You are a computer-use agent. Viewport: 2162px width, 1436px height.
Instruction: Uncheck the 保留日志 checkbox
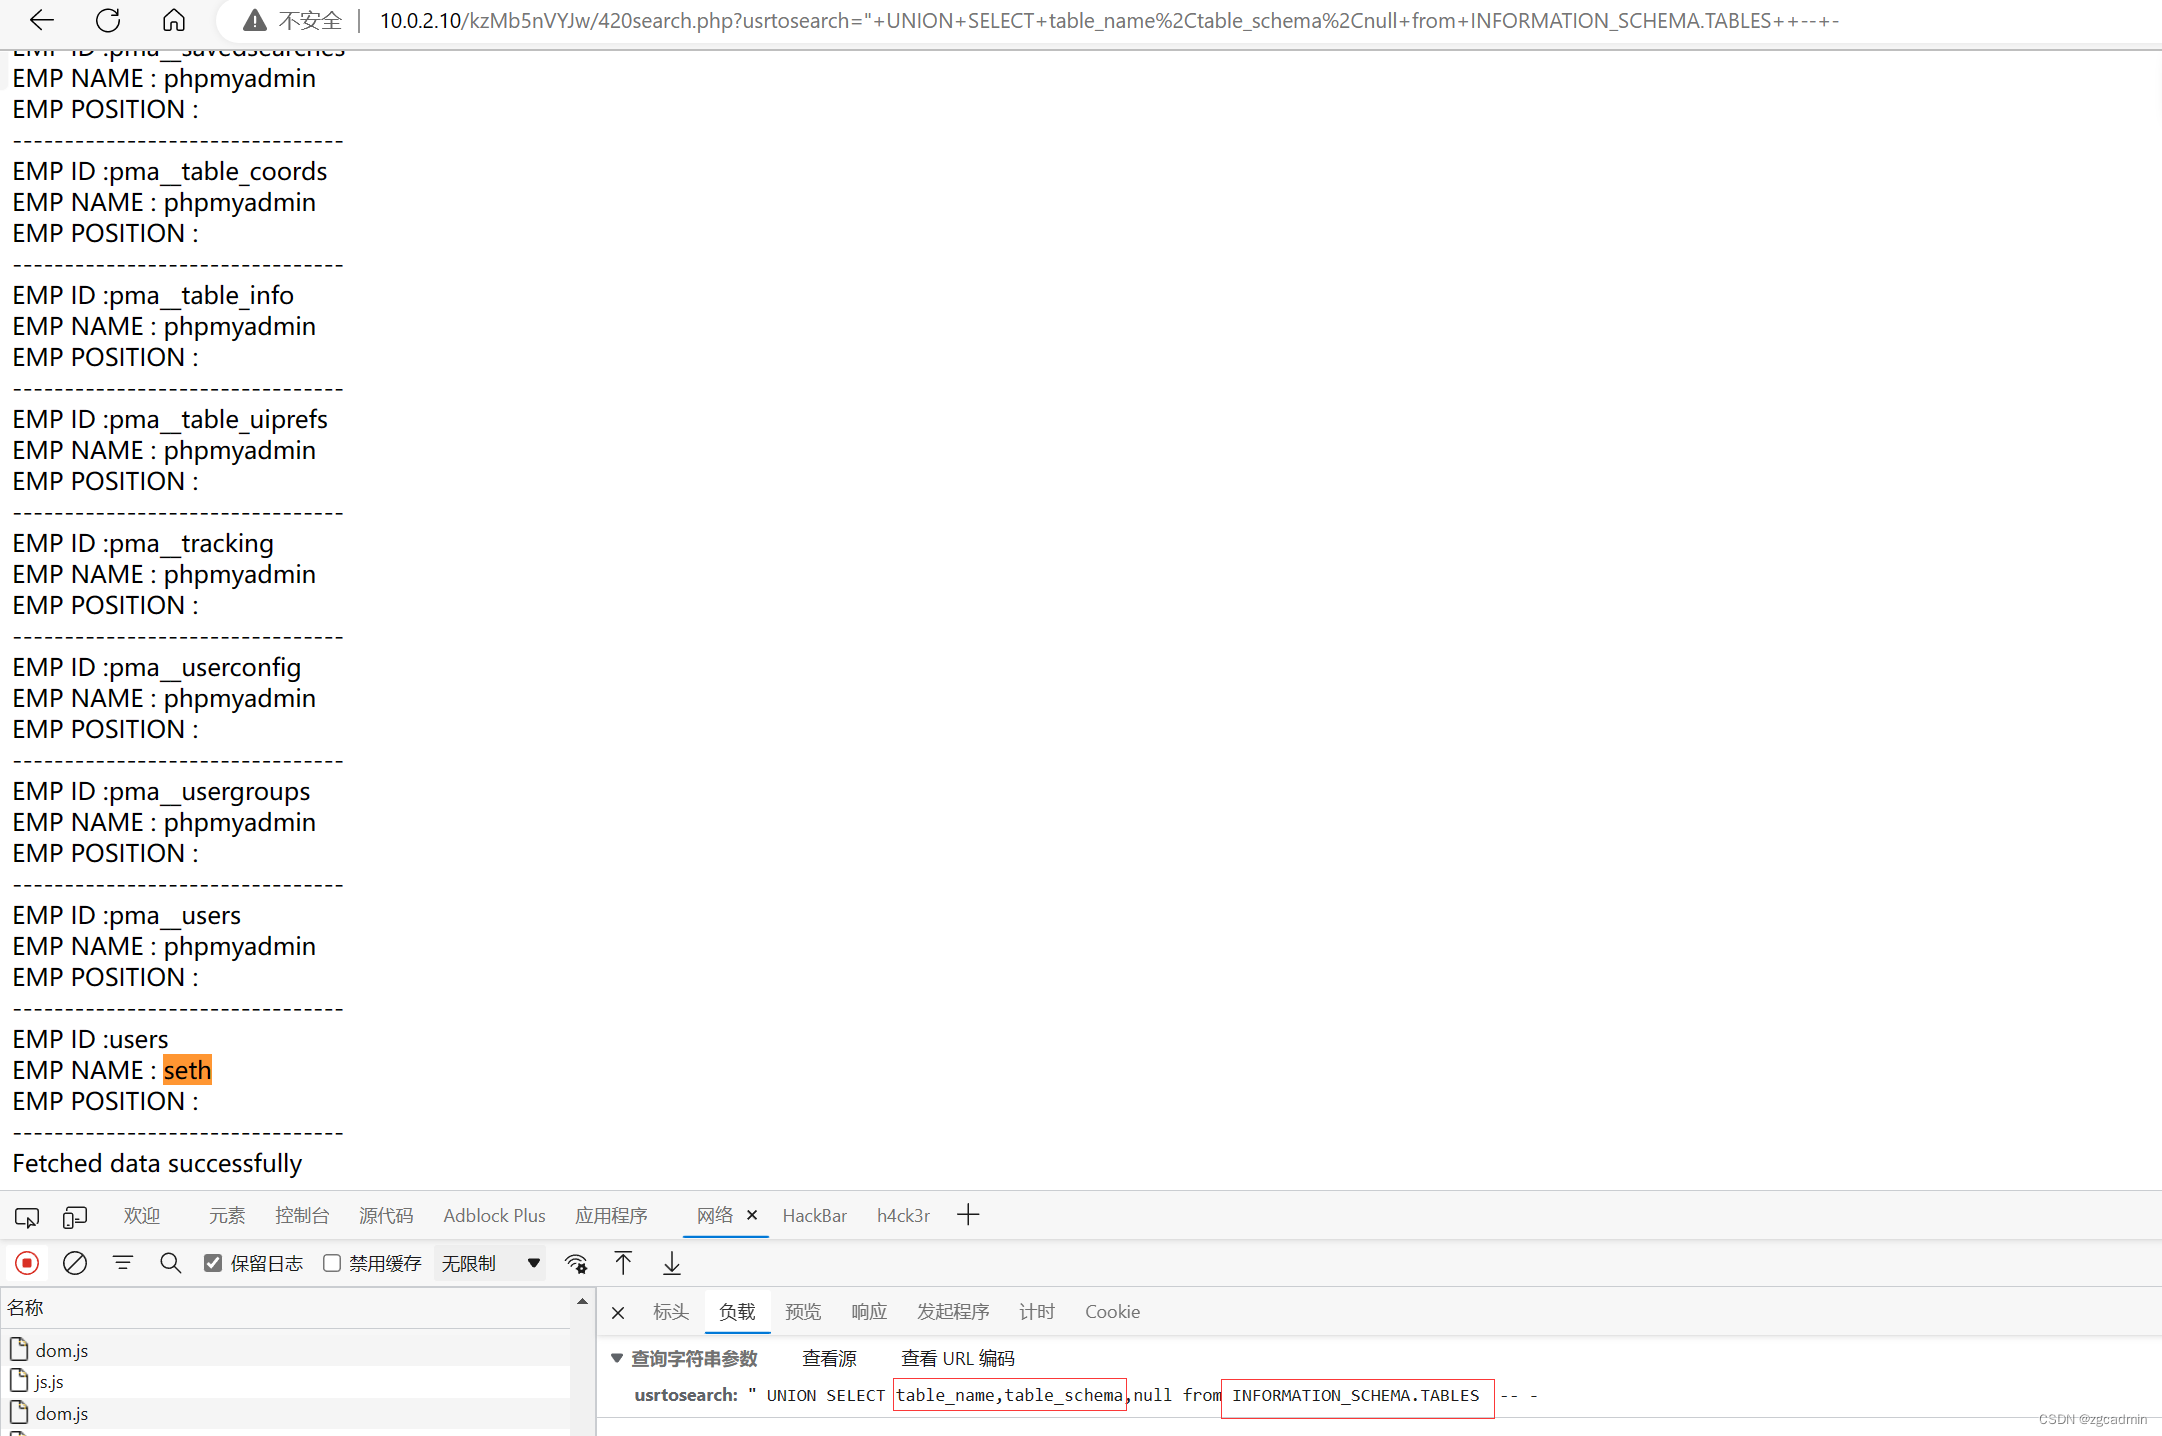[213, 1263]
